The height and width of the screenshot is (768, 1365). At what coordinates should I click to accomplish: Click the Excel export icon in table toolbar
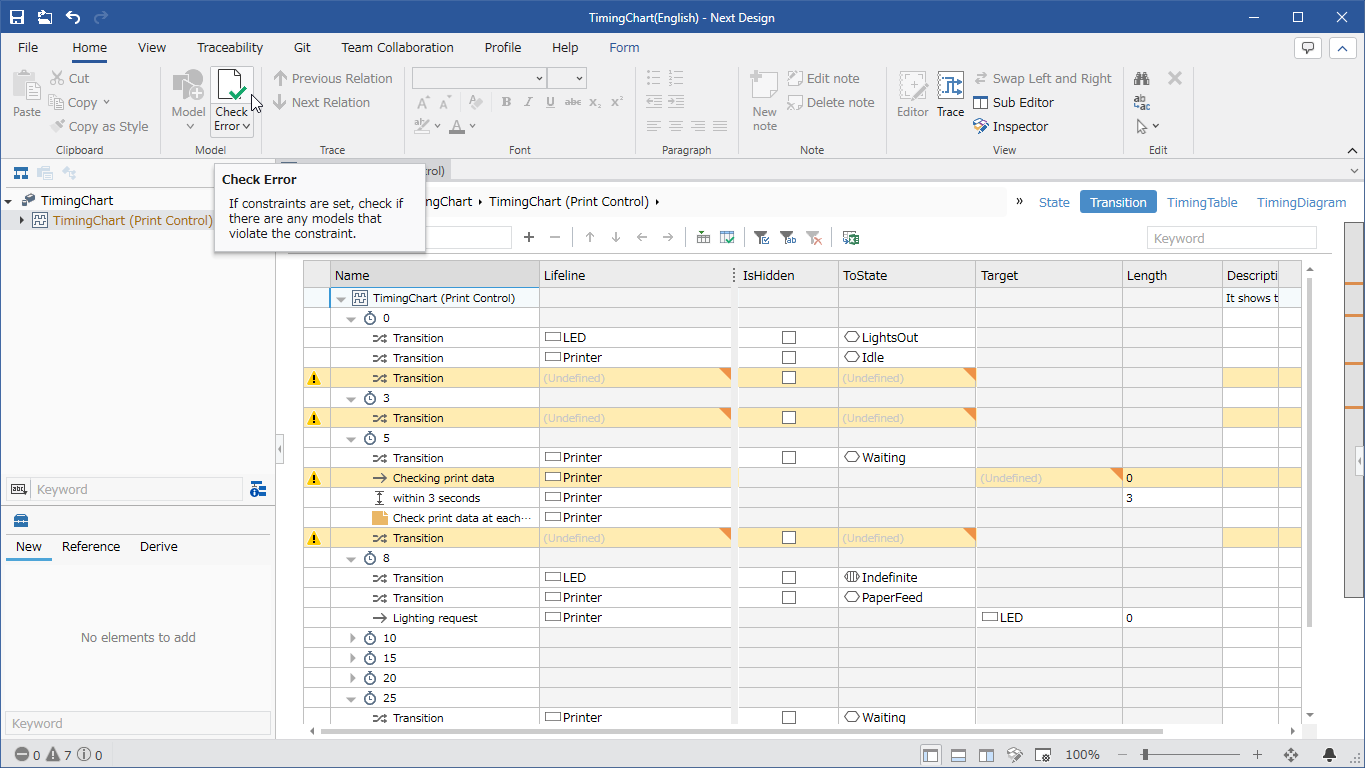pyautogui.click(x=851, y=237)
